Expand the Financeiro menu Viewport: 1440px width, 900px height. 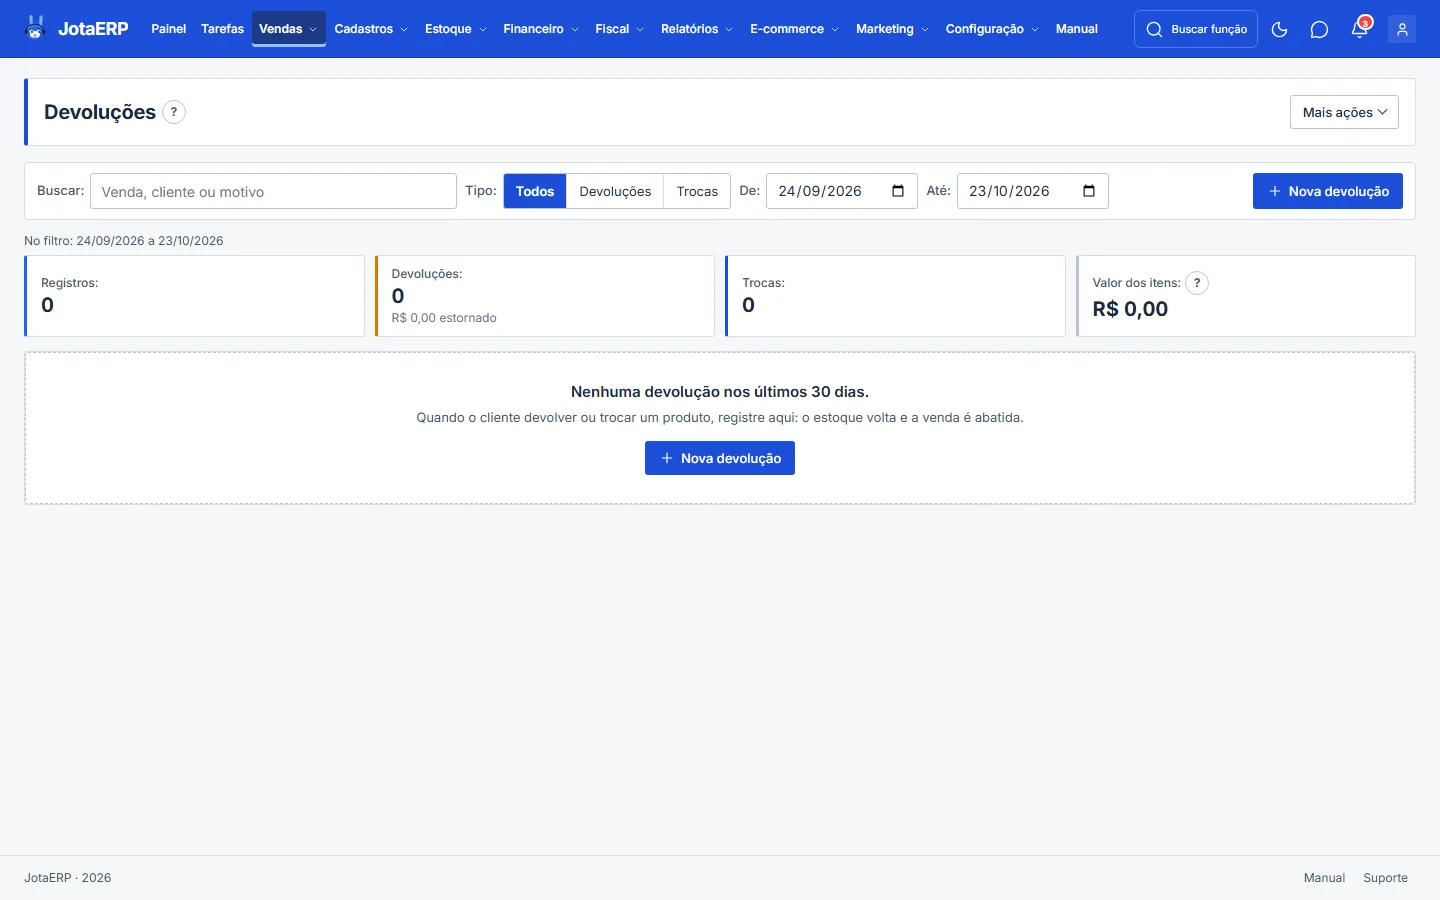(x=541, y=29)
